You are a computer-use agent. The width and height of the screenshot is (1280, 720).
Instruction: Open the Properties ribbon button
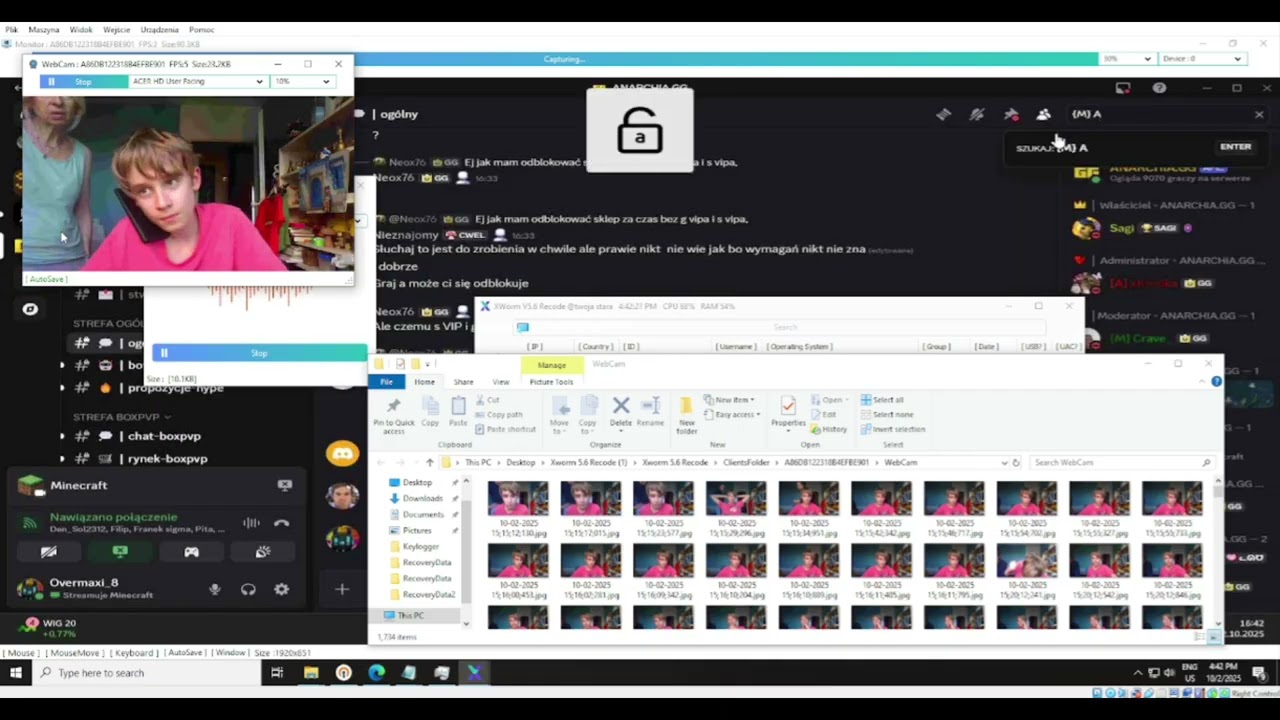pyautogui.click(x=788, y=410)
